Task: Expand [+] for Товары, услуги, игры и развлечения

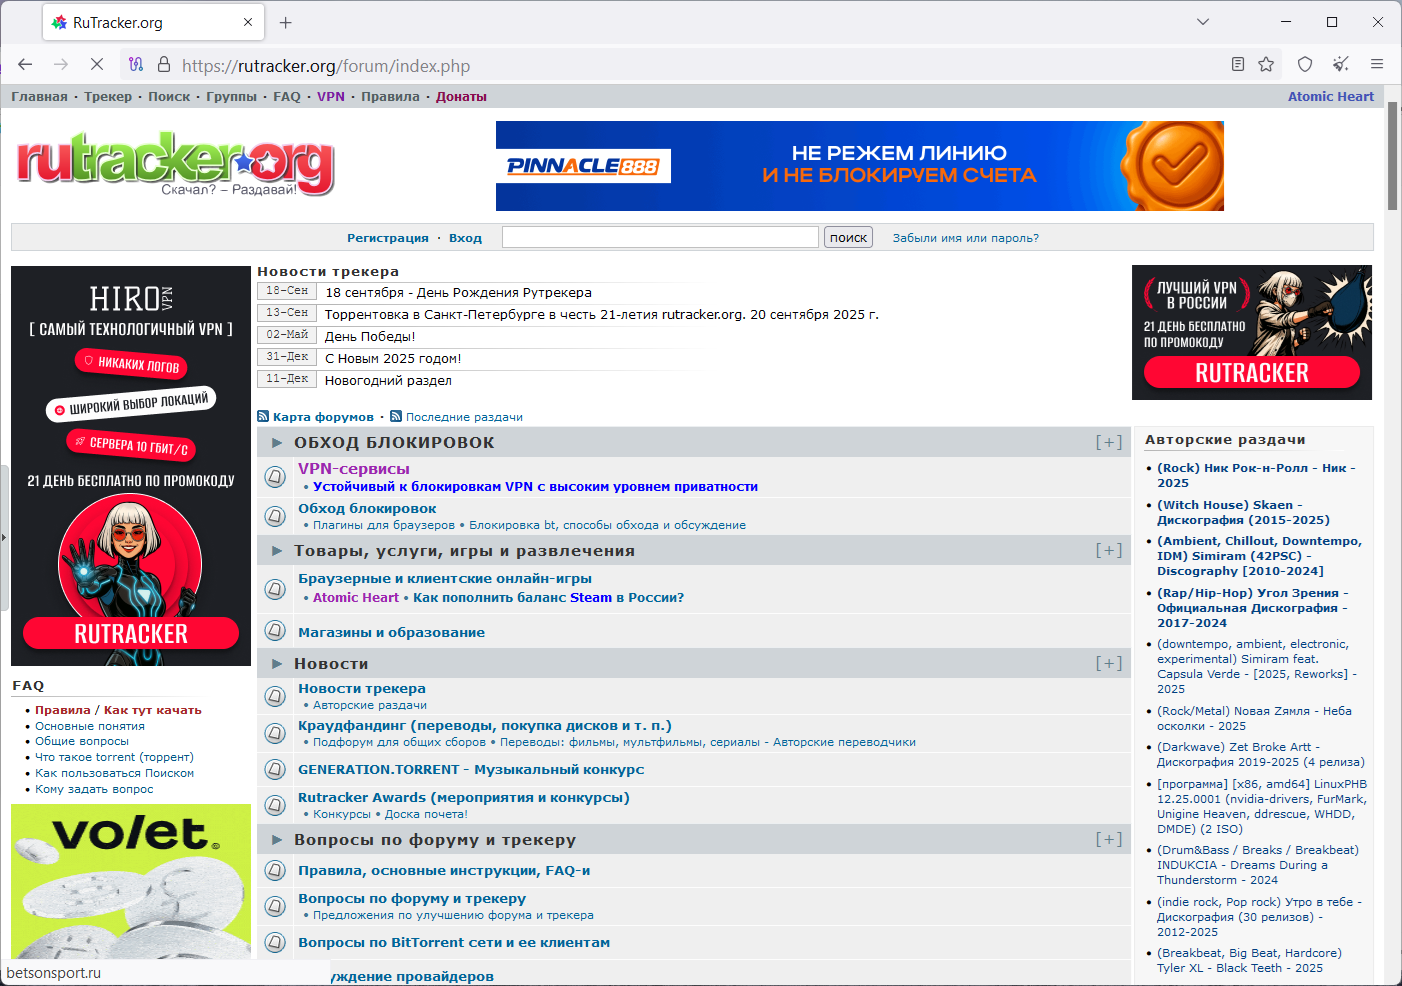Action: point(1109,550)
